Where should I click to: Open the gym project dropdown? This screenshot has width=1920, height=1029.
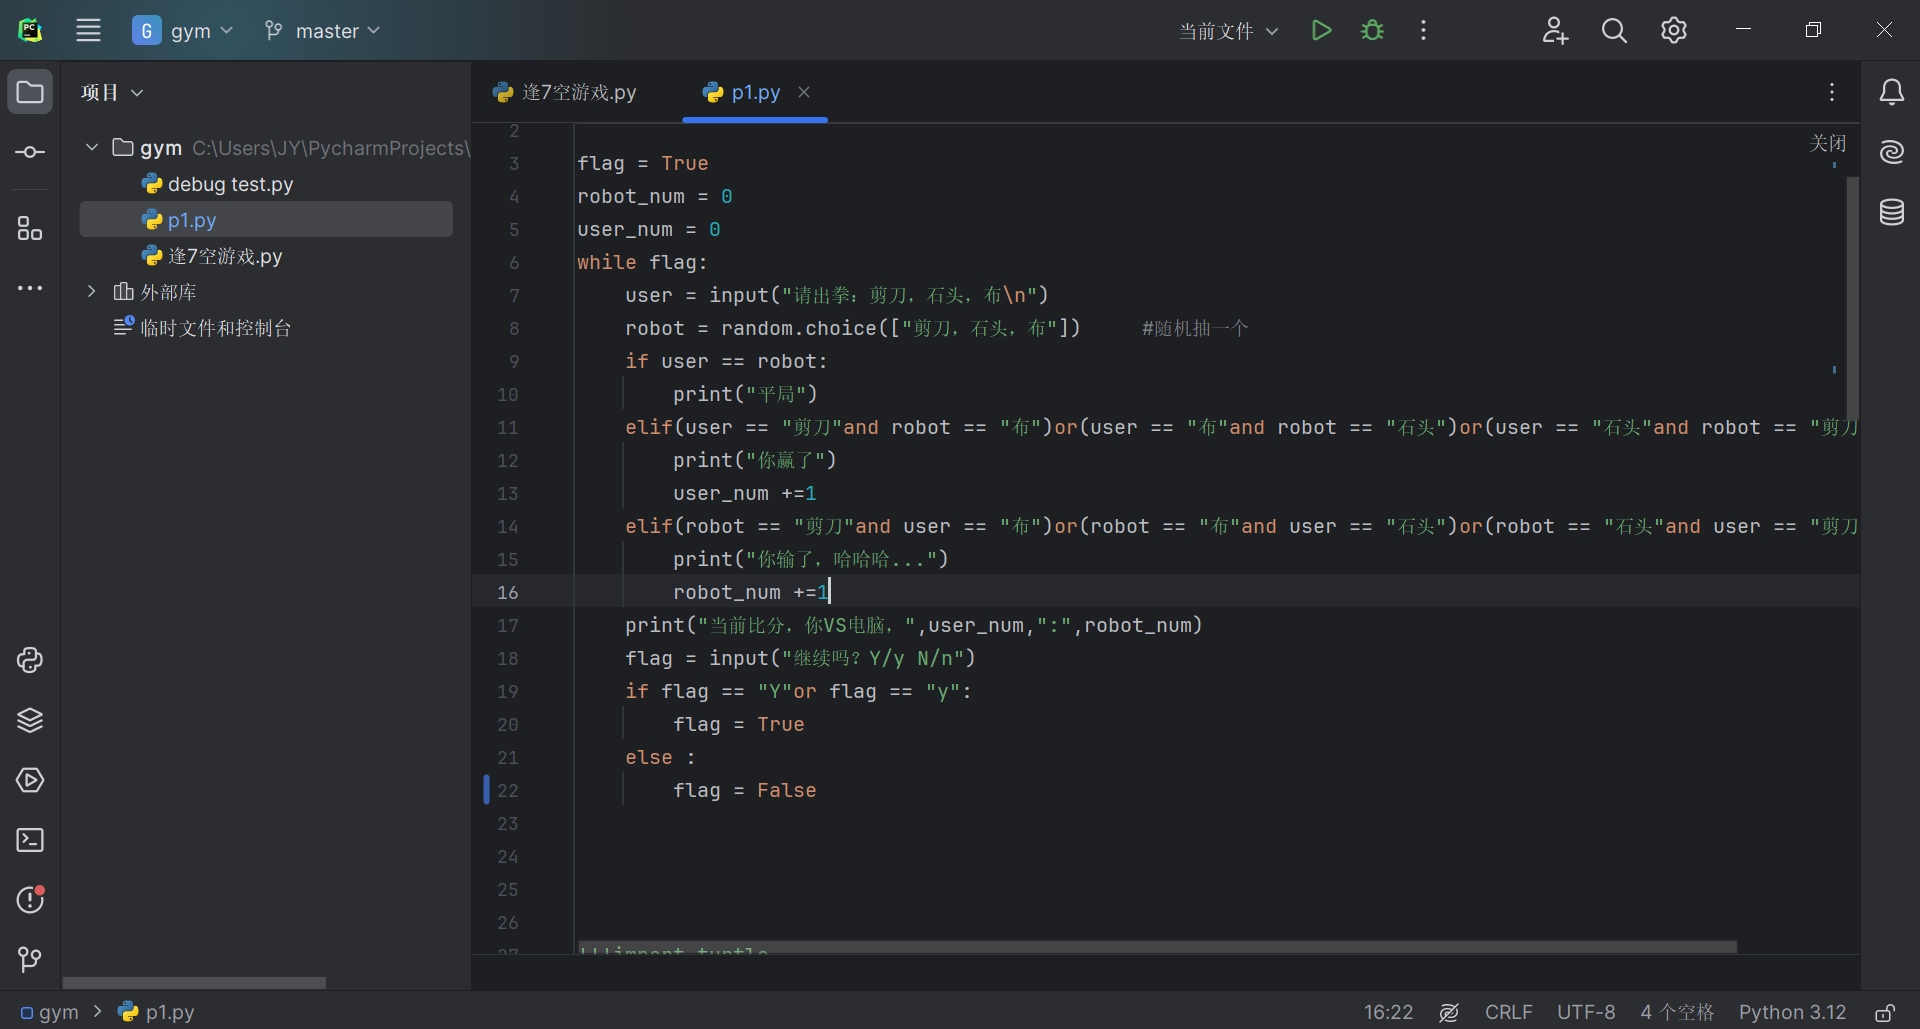[183, 31]
